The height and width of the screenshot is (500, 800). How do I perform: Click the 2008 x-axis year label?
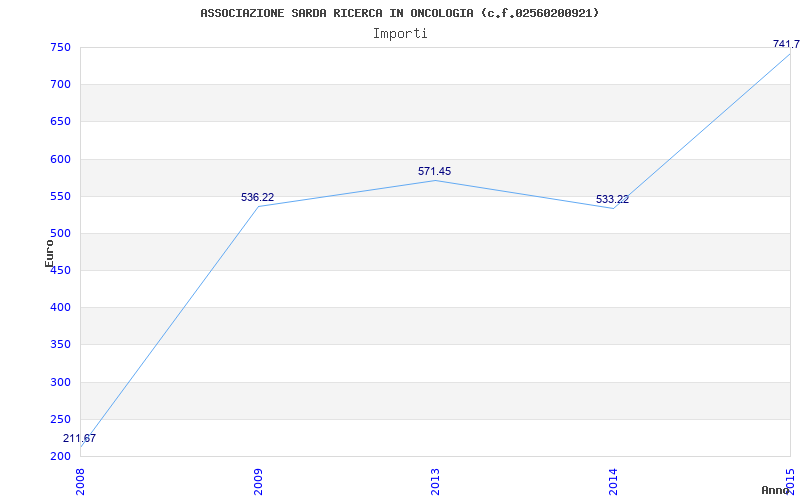click(80, 481)
